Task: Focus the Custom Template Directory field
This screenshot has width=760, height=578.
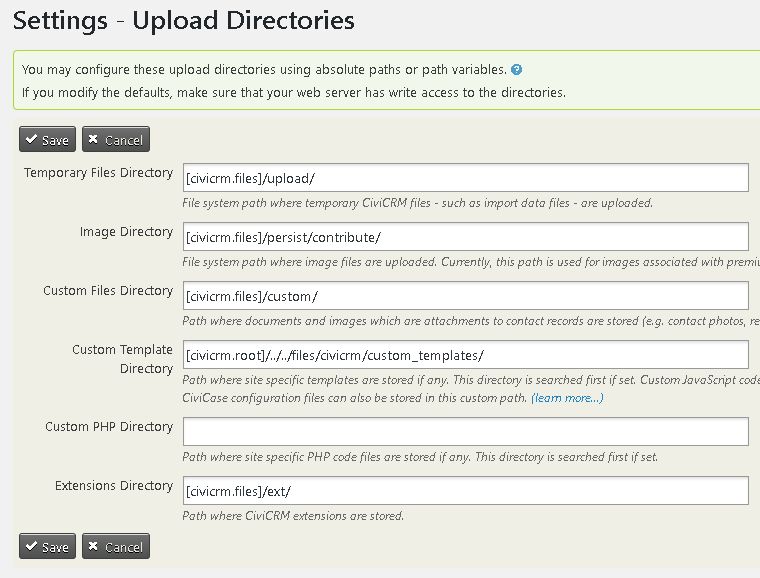Action: pyautogui.click(x=466, y=355)
